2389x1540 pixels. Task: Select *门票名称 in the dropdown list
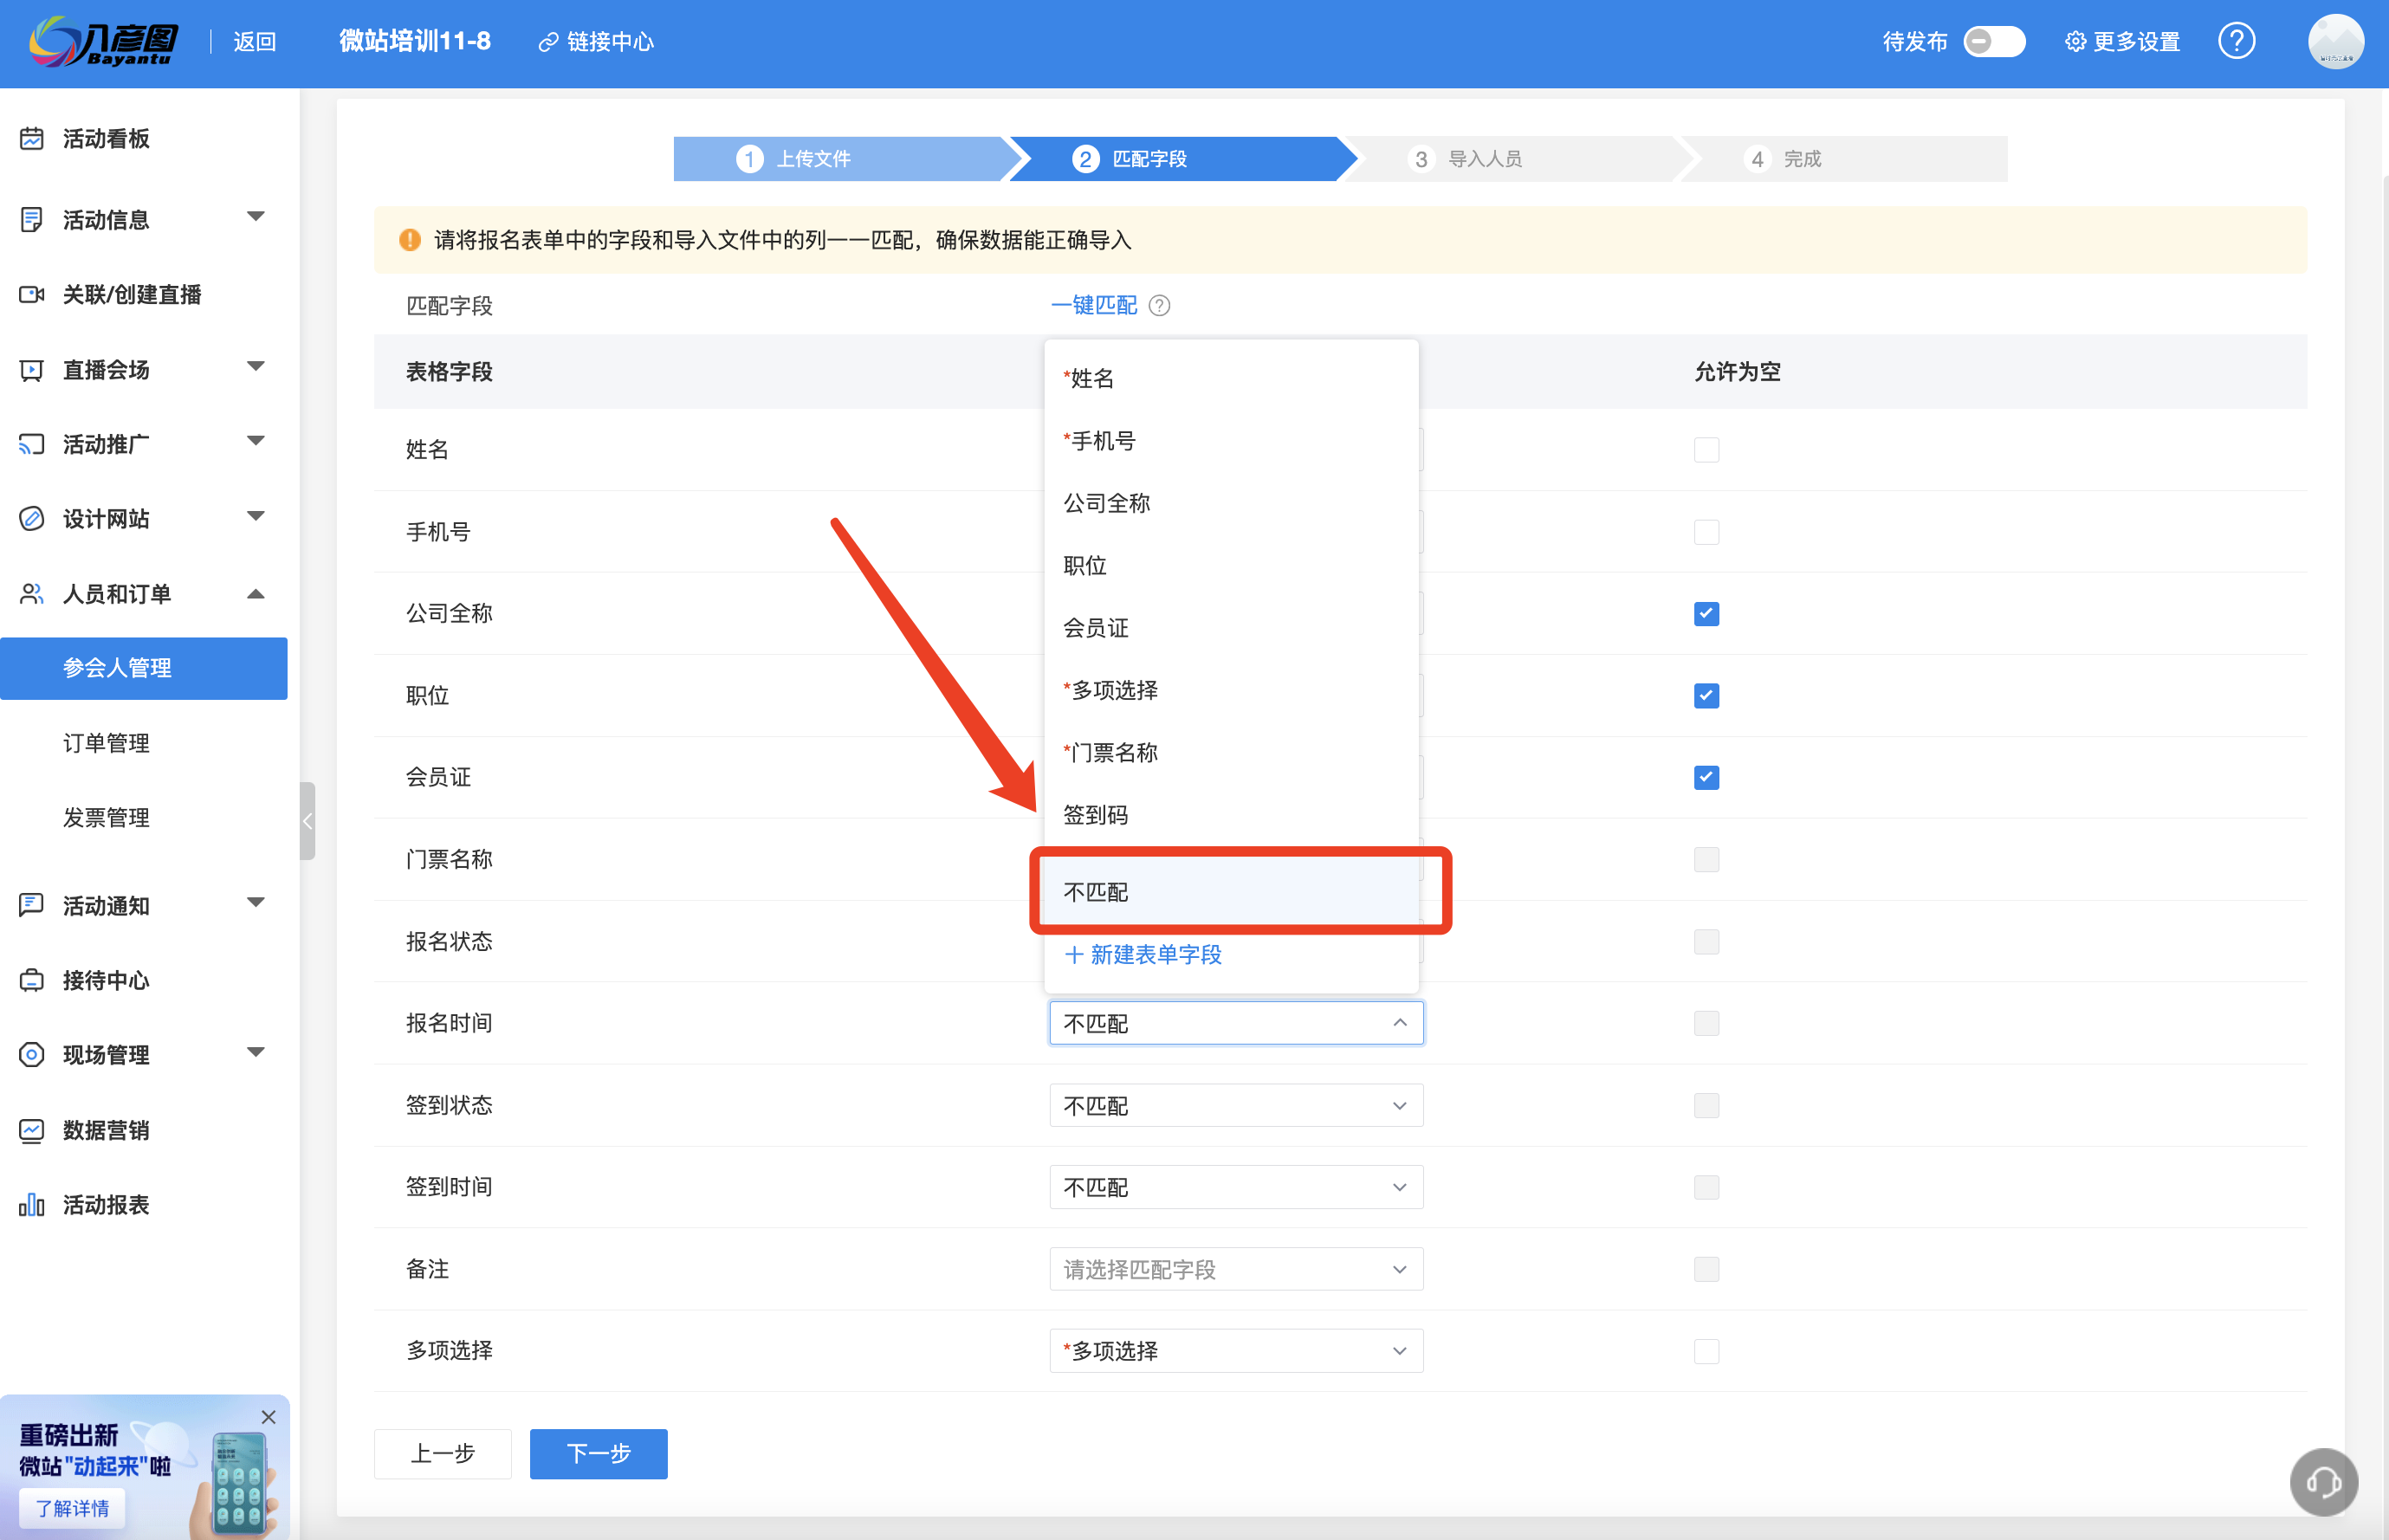tap(1231, 753)
